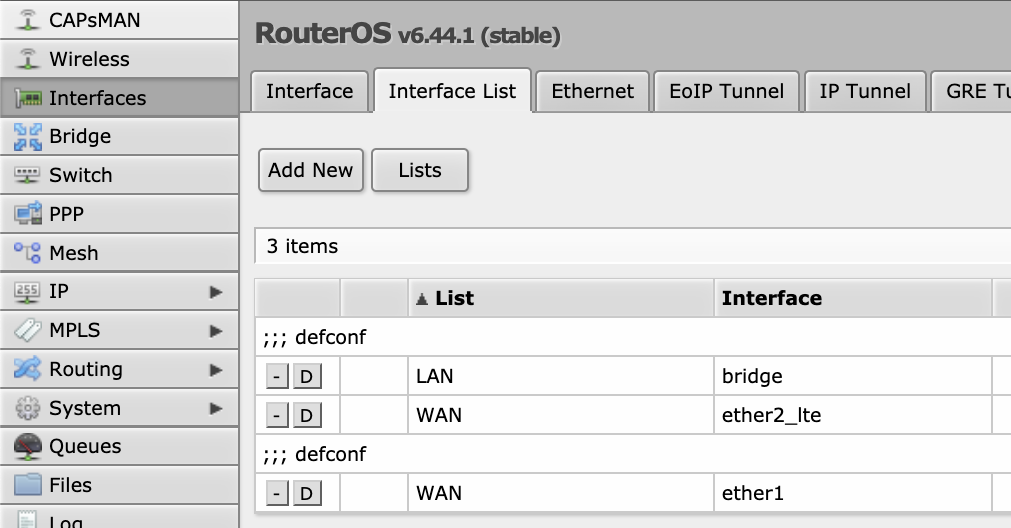Open the IP Tunnel tab
Screen dimensions: 1011x528
click(x=865, y=92)
